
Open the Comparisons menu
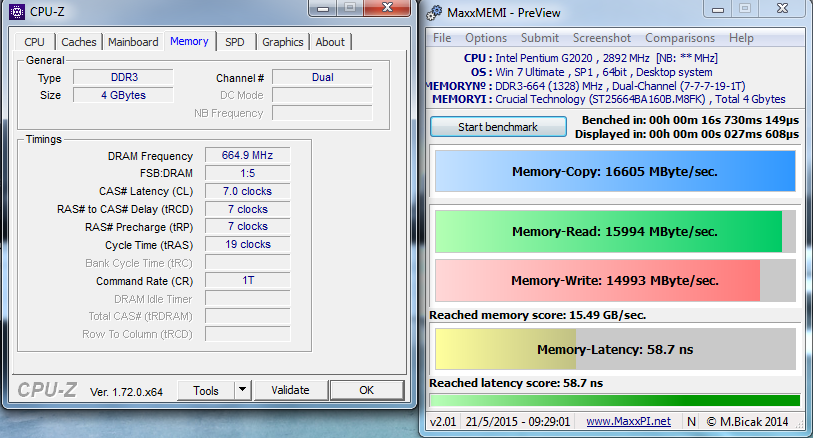680,38
